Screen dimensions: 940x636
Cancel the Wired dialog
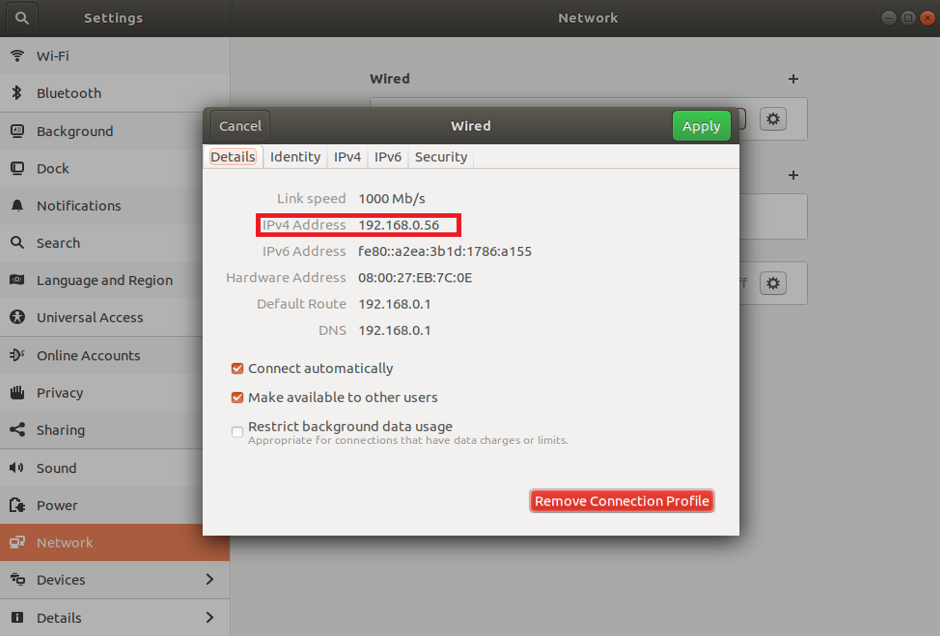click(x=240, y=126)
